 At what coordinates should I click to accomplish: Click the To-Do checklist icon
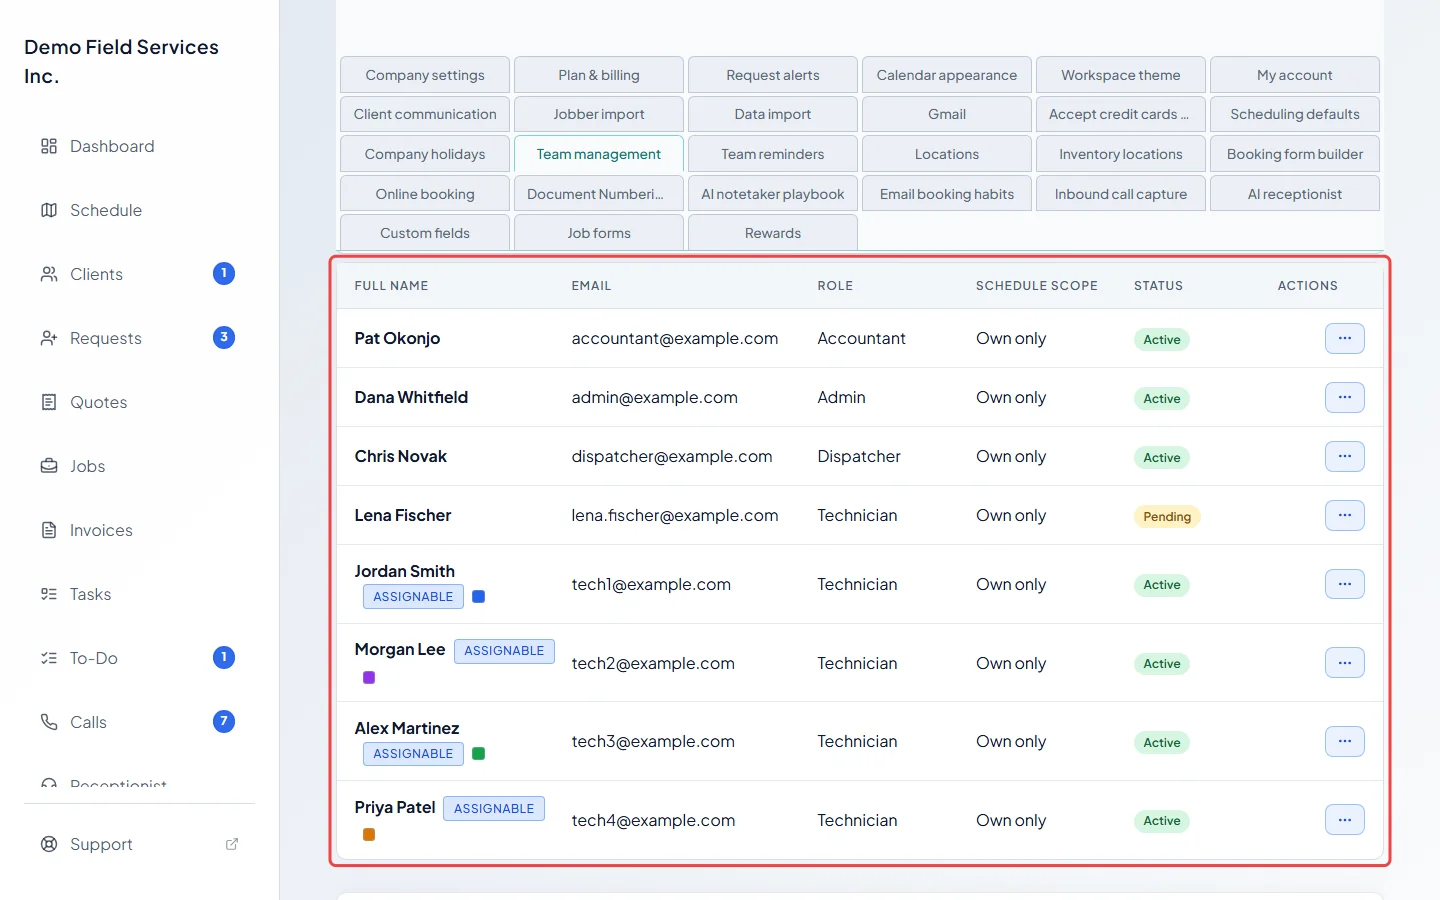tap(49, 658)
